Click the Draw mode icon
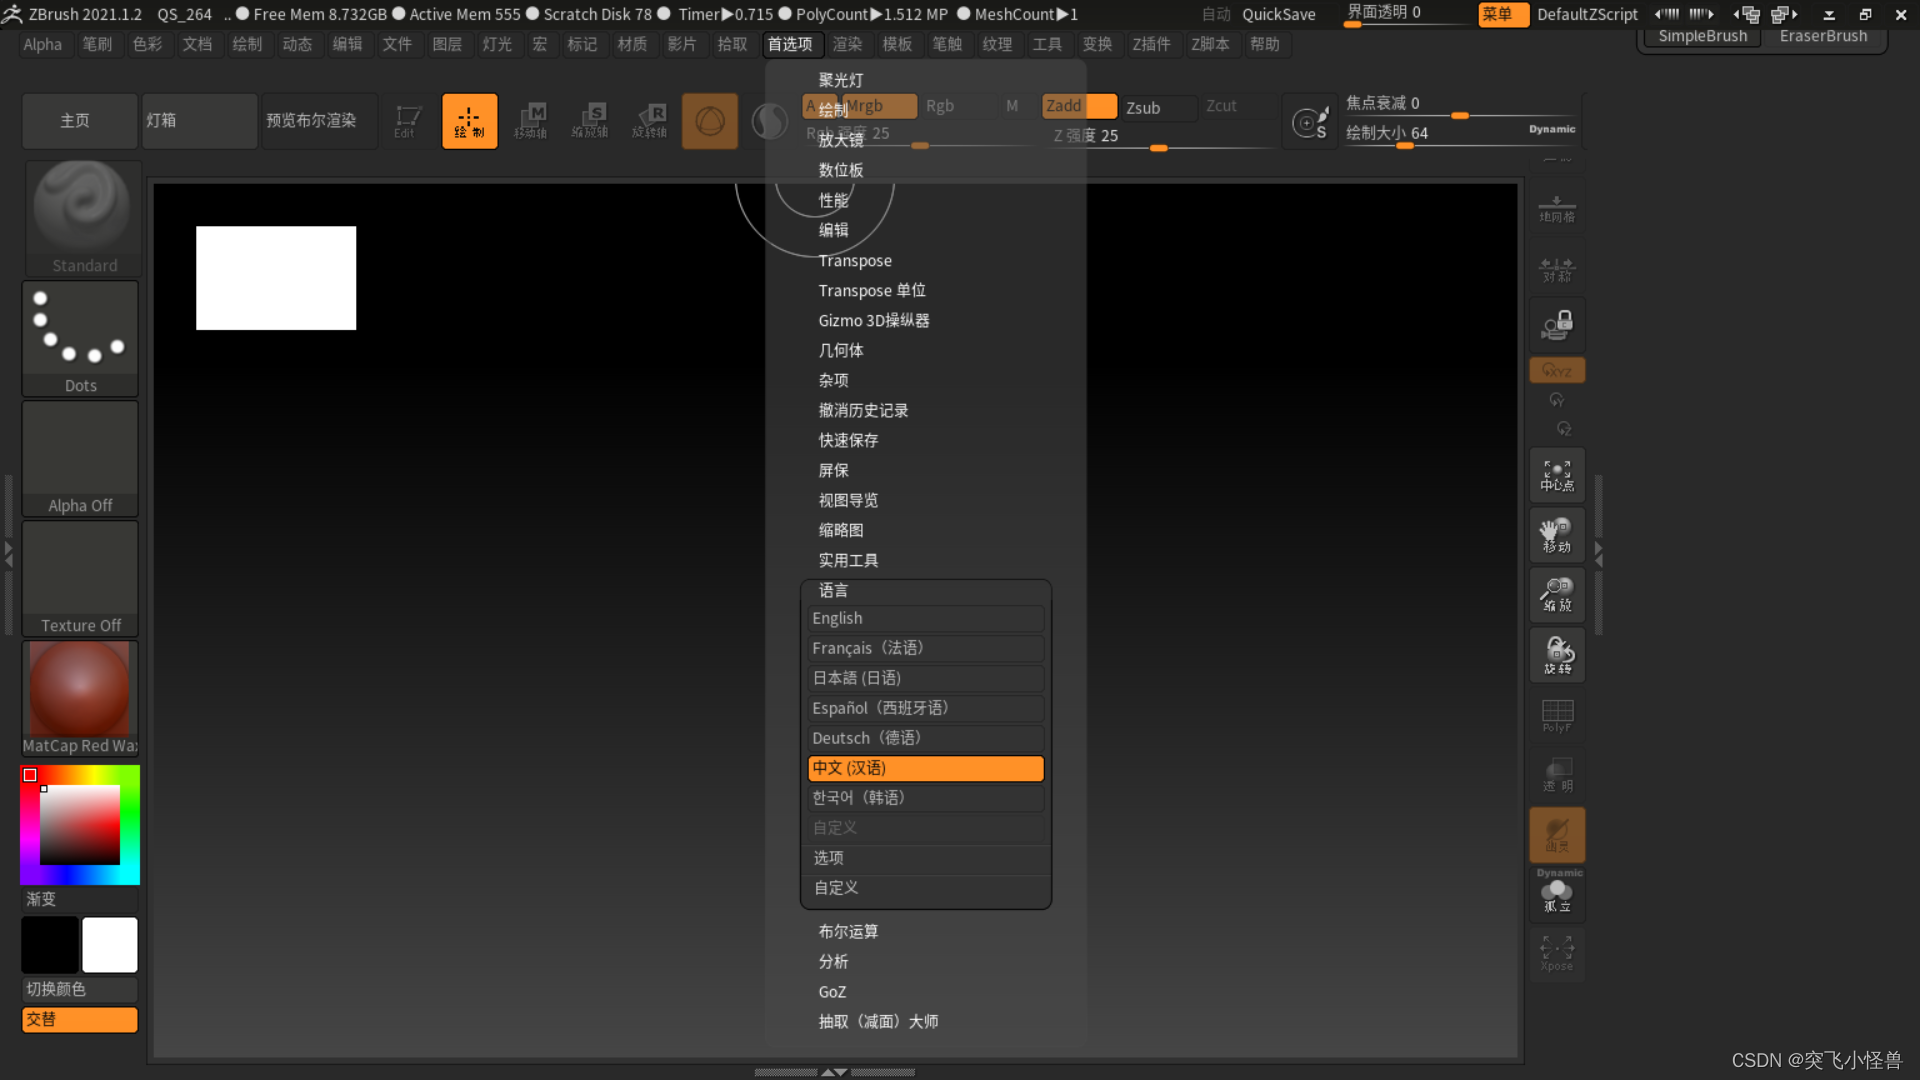The height and width of the screenshot is (1080, 1920). (x=469, y=121)
